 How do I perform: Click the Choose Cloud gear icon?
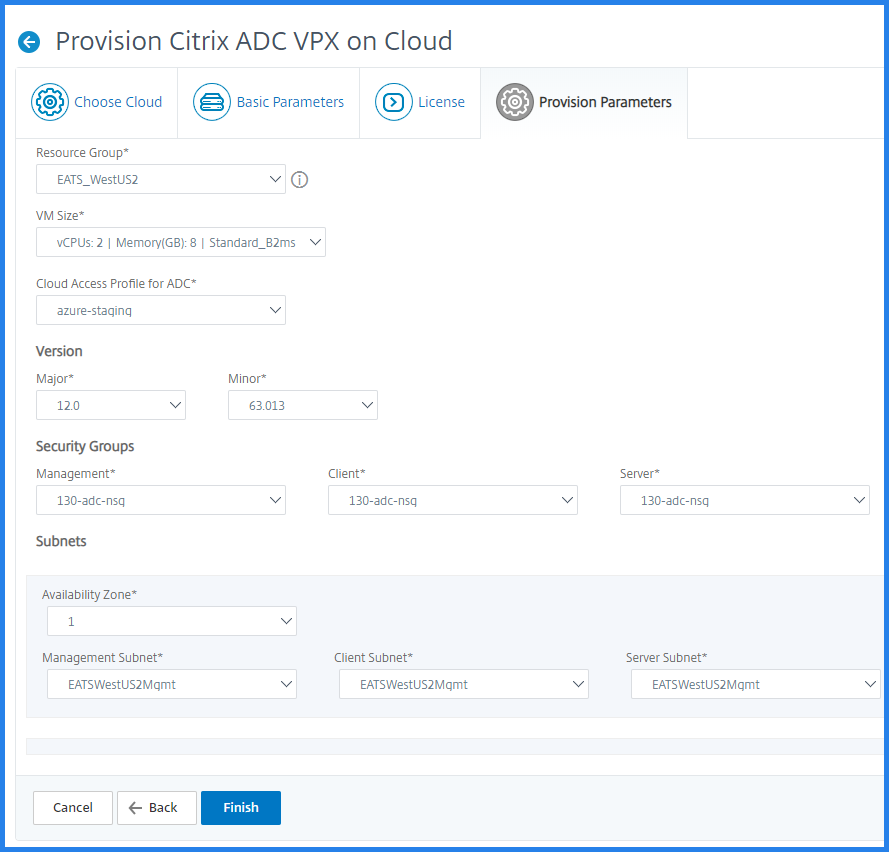click(x=50, y=102)
